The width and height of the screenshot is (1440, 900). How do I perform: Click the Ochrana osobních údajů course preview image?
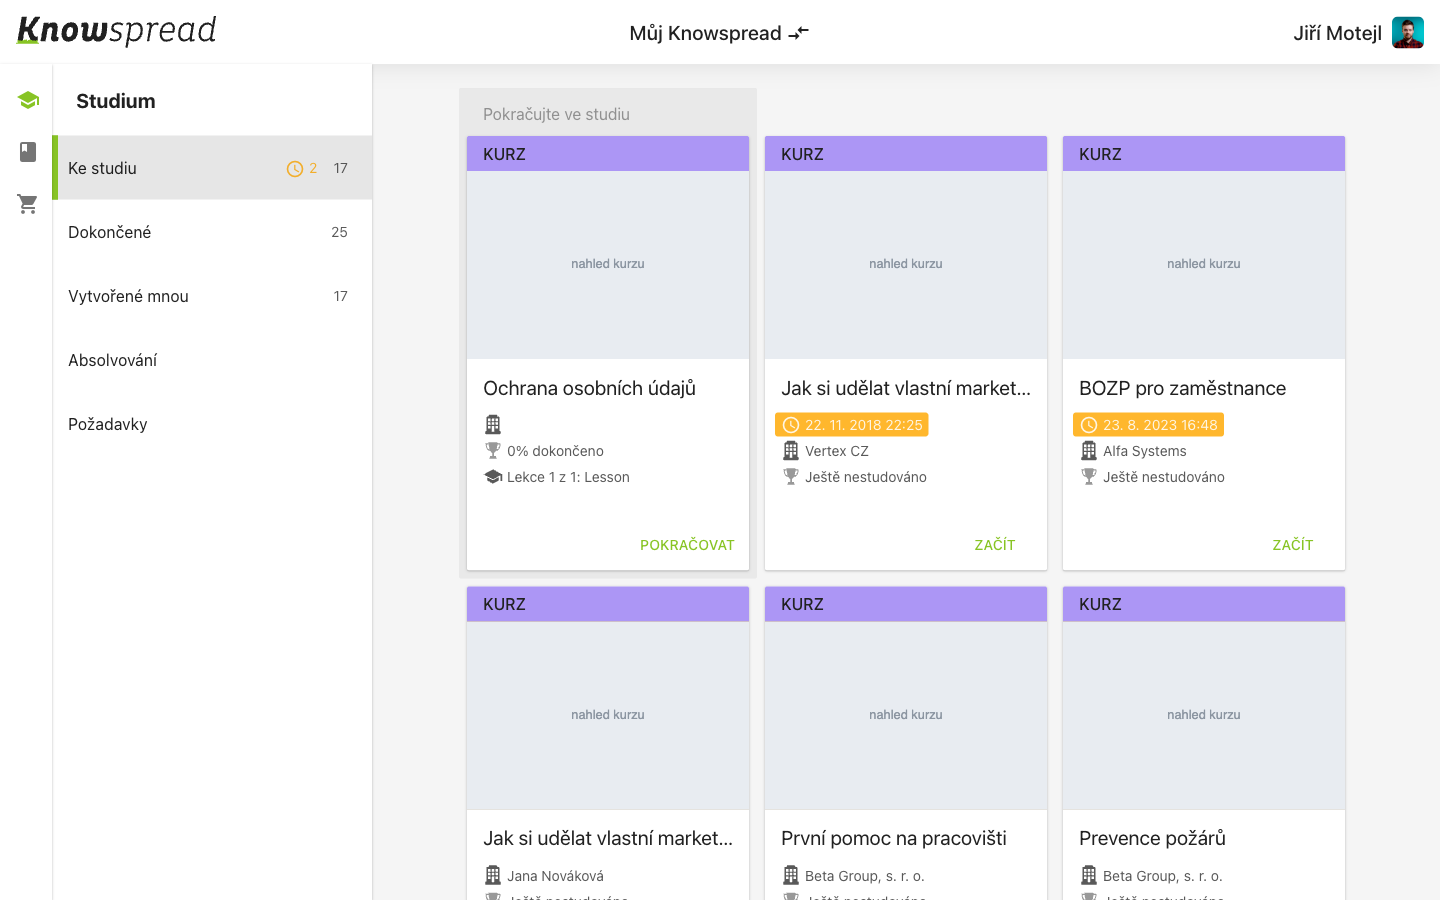tap(608, 264)
